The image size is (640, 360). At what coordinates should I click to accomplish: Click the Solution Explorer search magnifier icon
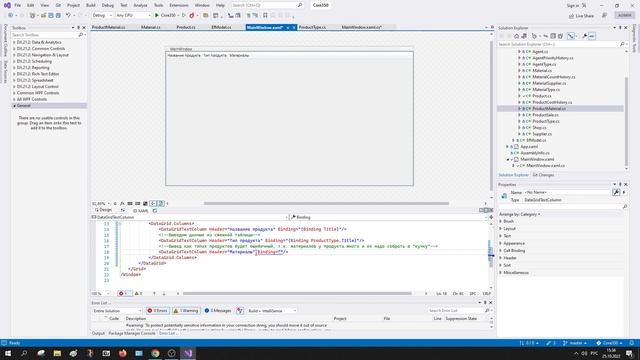[x=622, y=44]
